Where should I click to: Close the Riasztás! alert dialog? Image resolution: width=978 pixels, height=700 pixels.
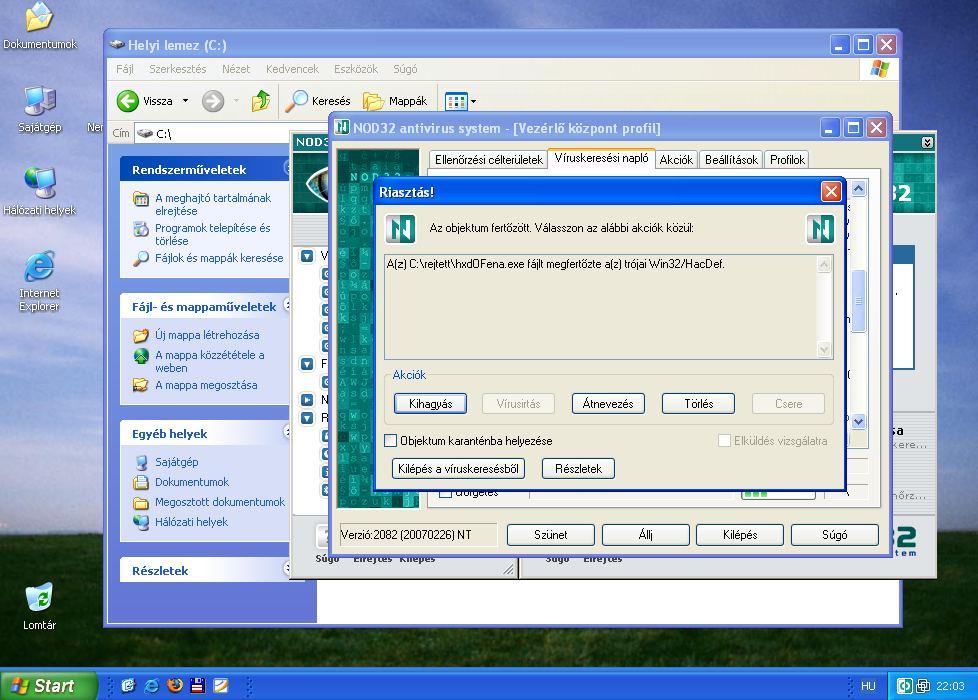tap(831, 192)
